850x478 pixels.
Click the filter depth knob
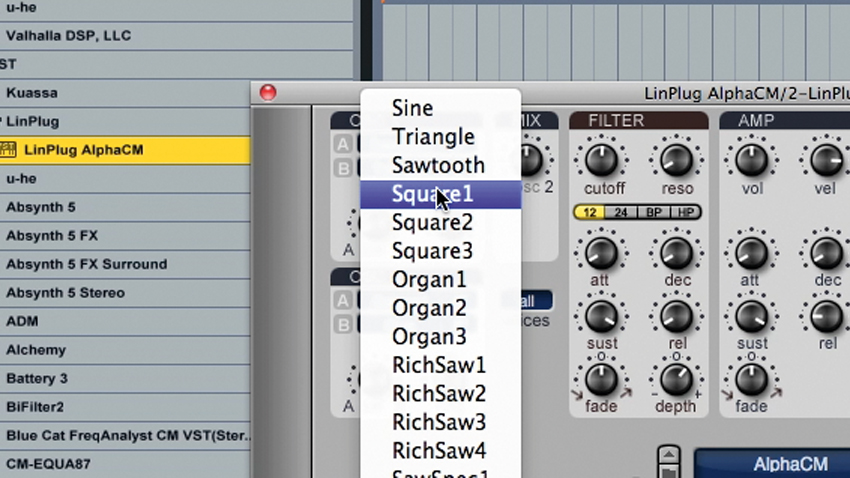[677, 379]
